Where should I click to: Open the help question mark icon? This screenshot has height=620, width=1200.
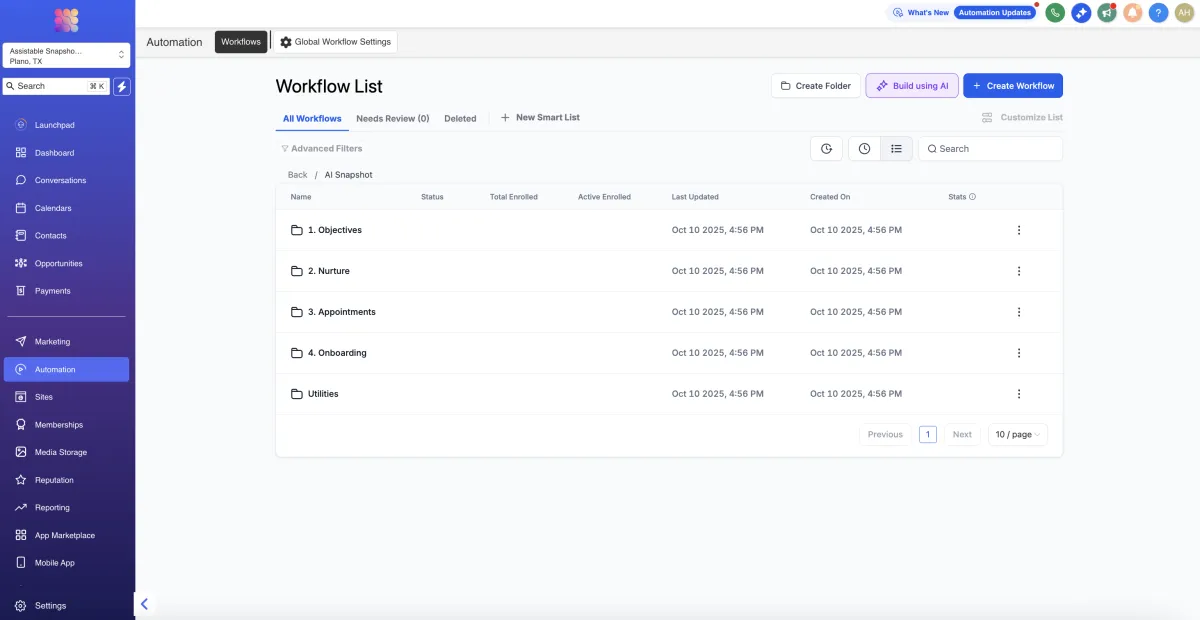[1158, 13]
